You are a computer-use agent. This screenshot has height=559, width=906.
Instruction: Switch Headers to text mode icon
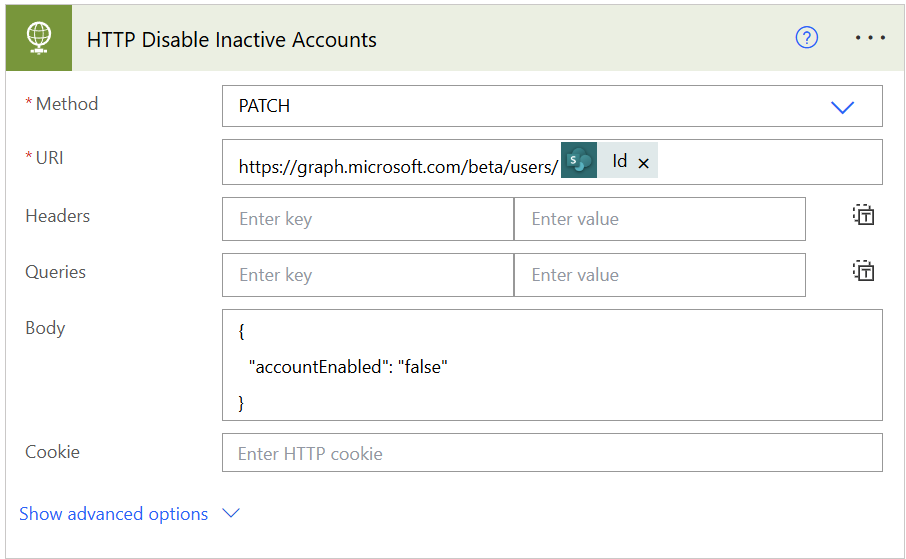[864, 216]
